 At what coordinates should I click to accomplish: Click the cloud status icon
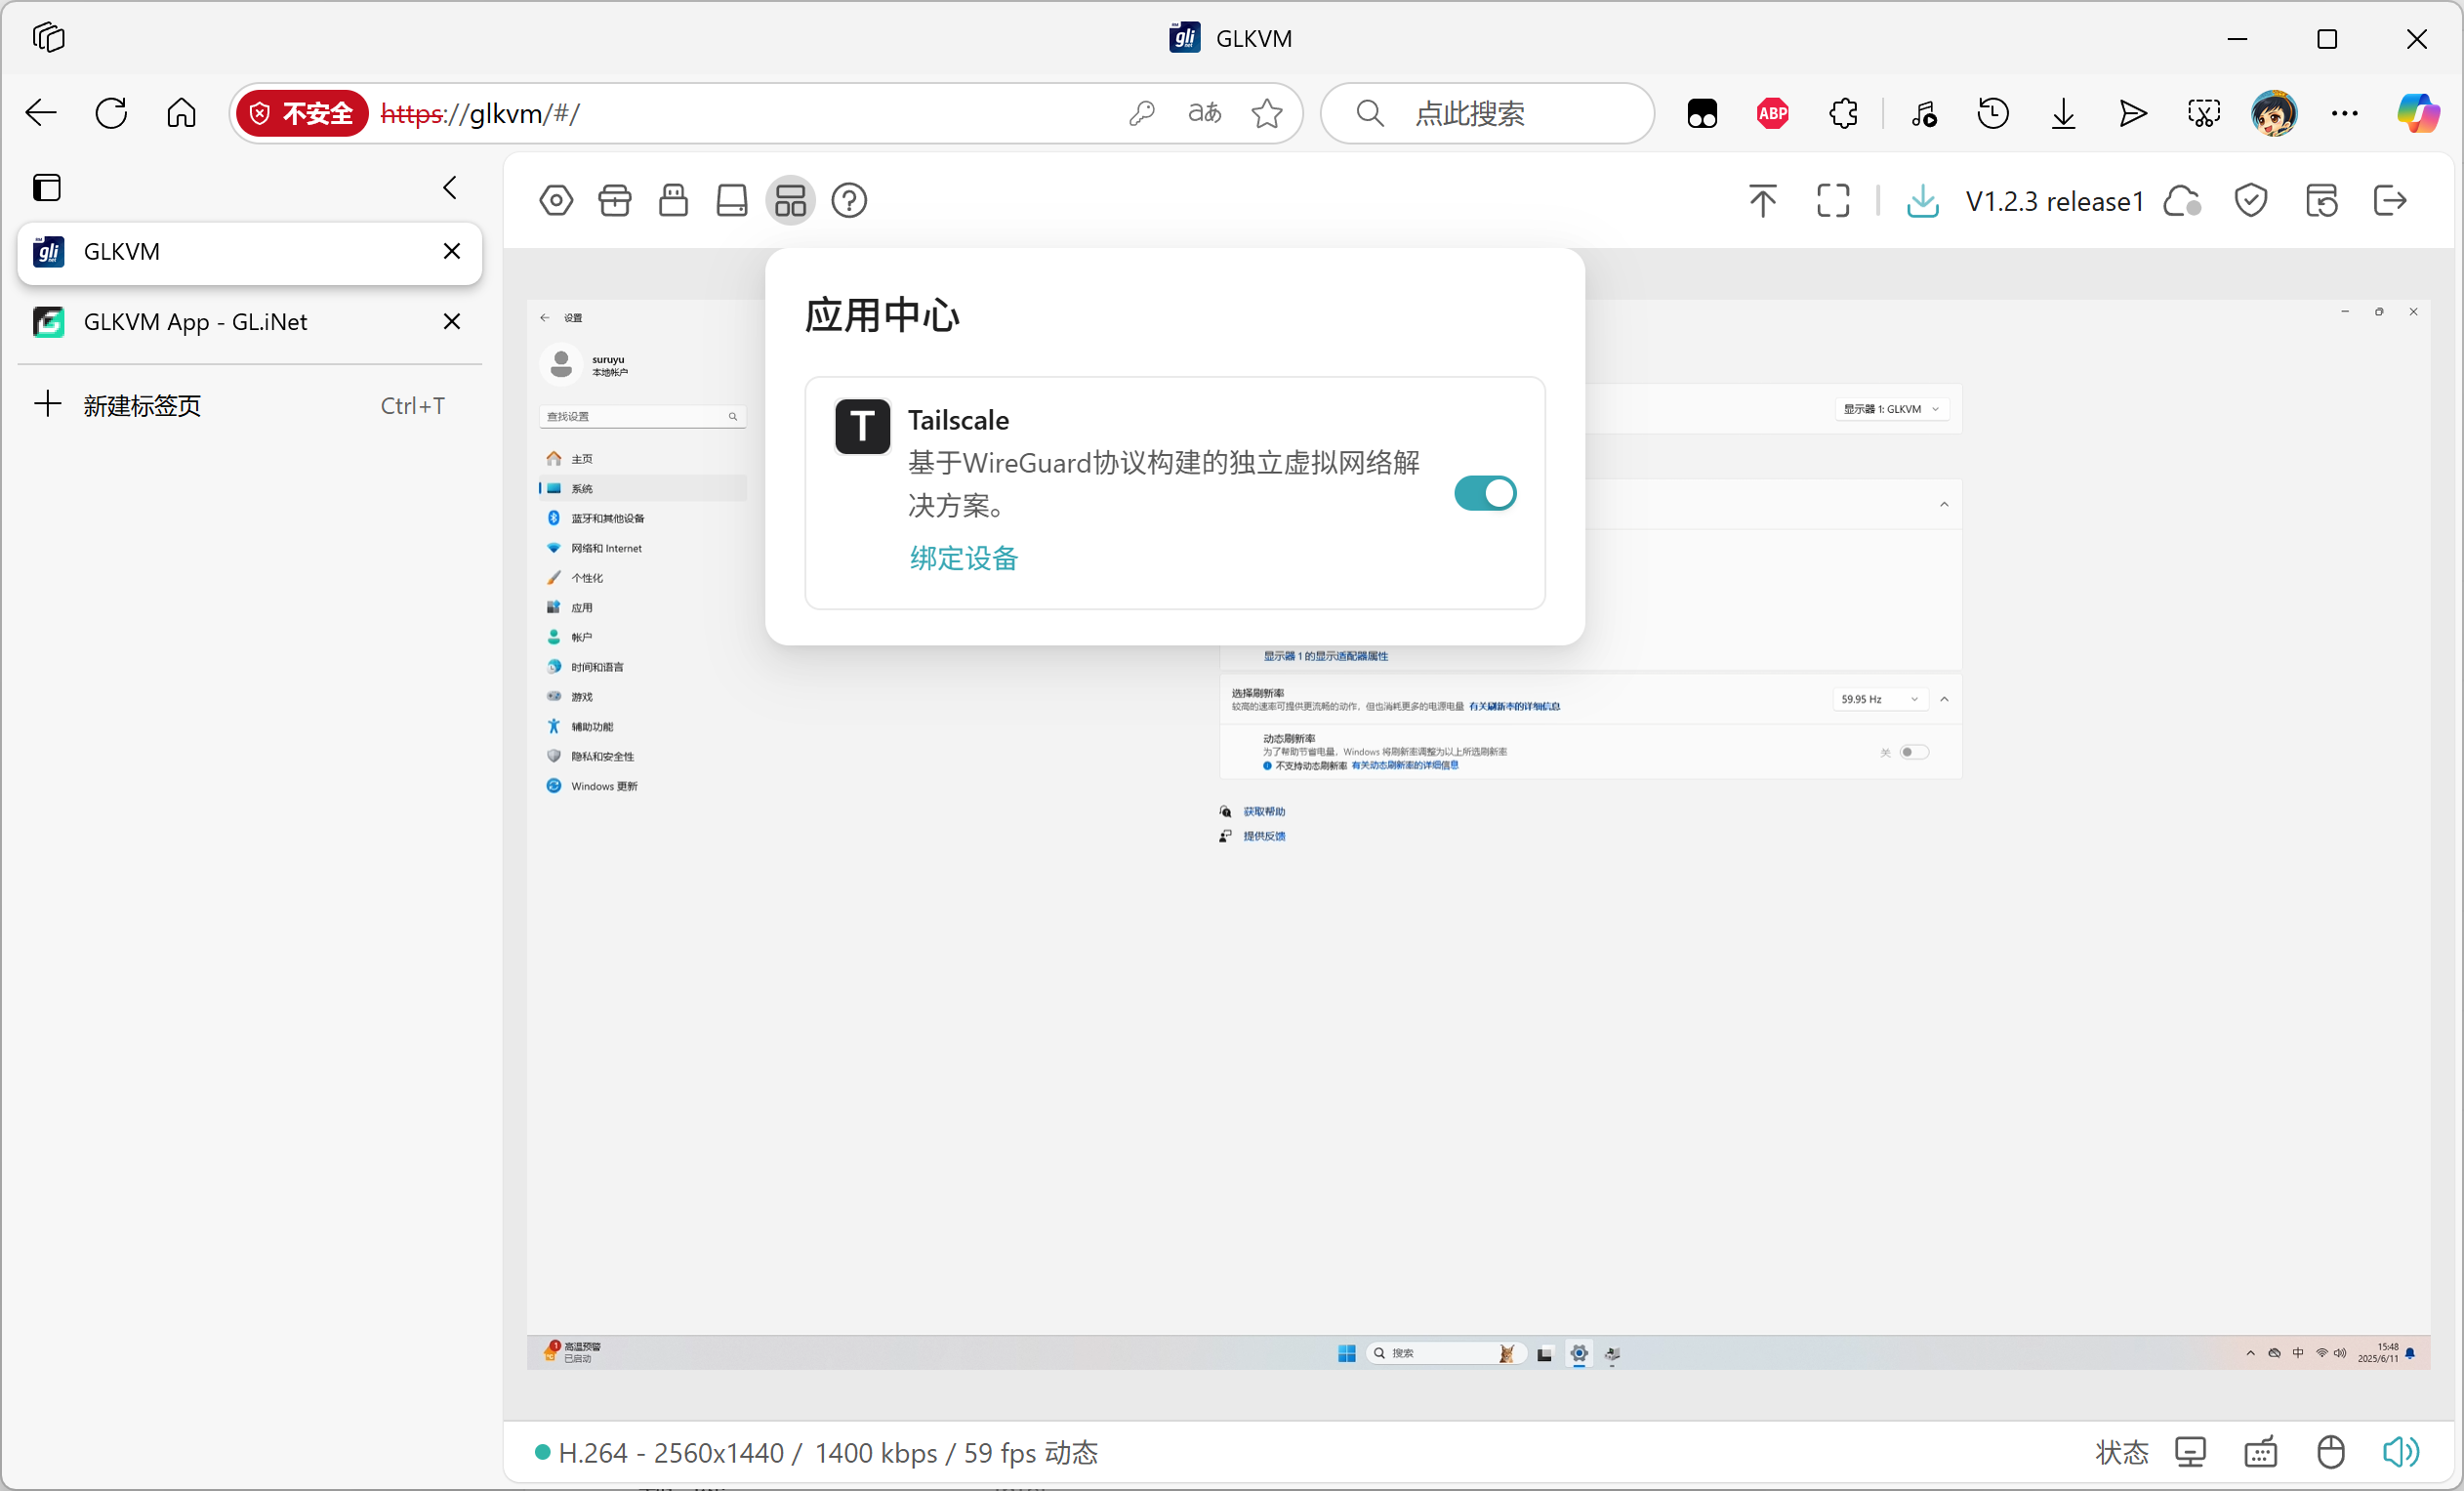coord(2182,201)
